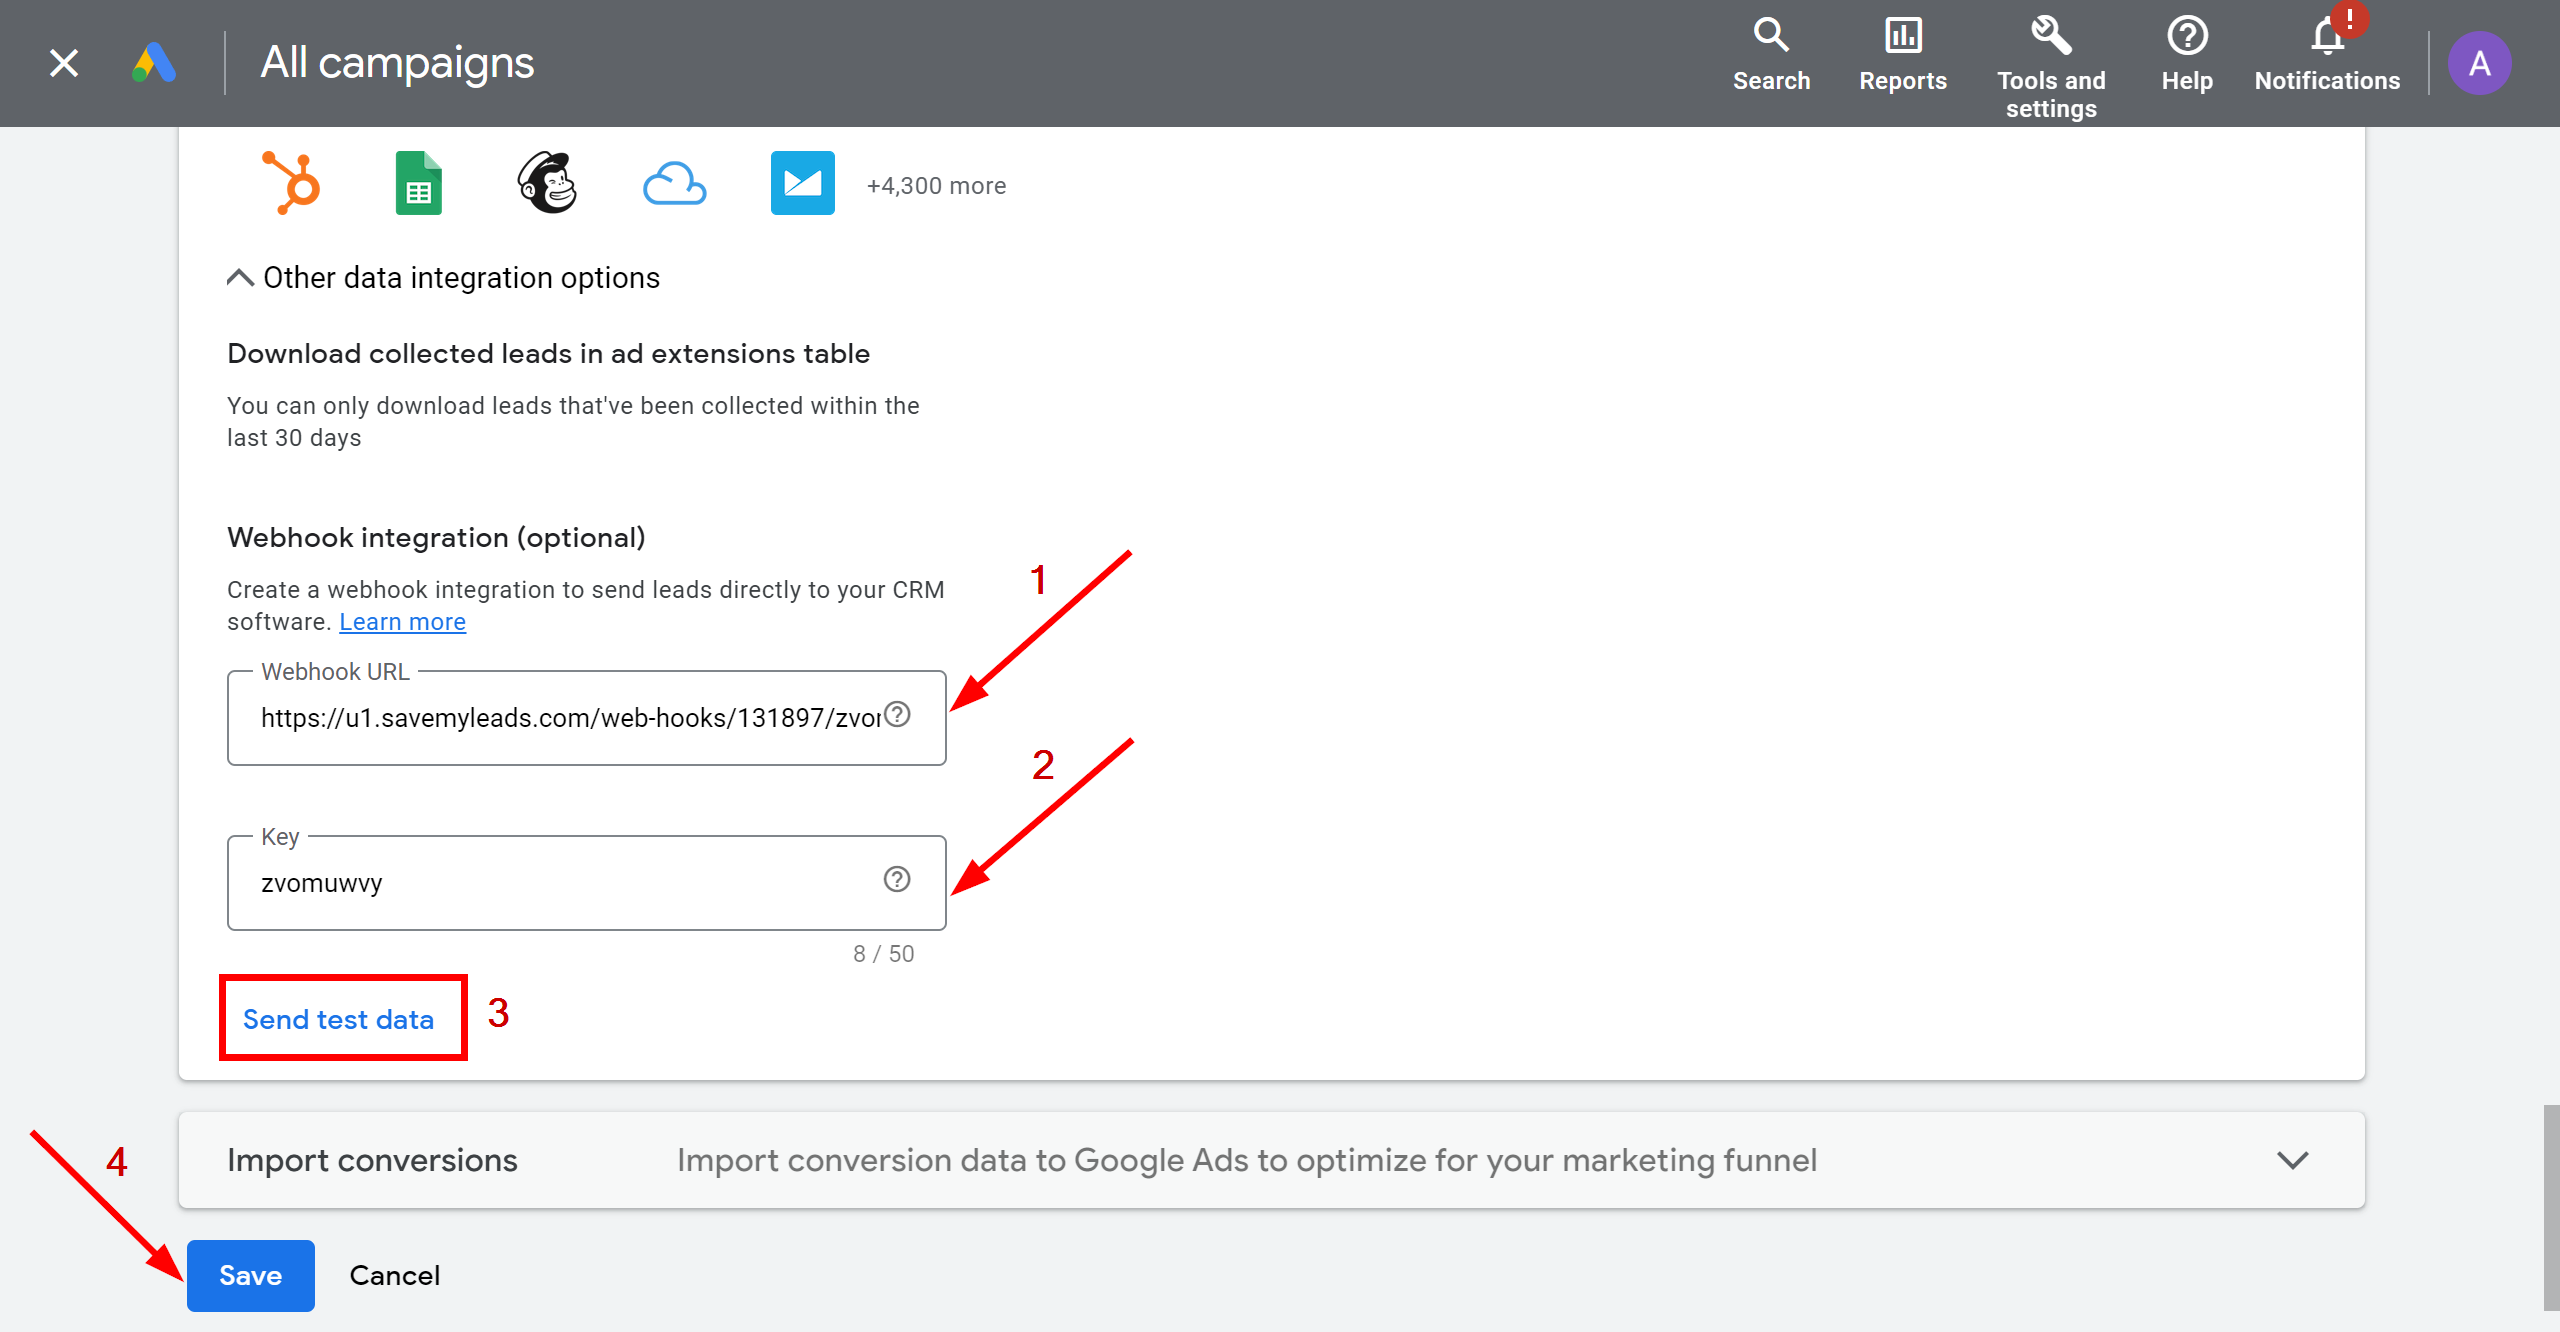The image size is (2560, 1332).
Task: Click the +4,300 more integrations link
Action: pyautogui.click(x=936, y=184)
